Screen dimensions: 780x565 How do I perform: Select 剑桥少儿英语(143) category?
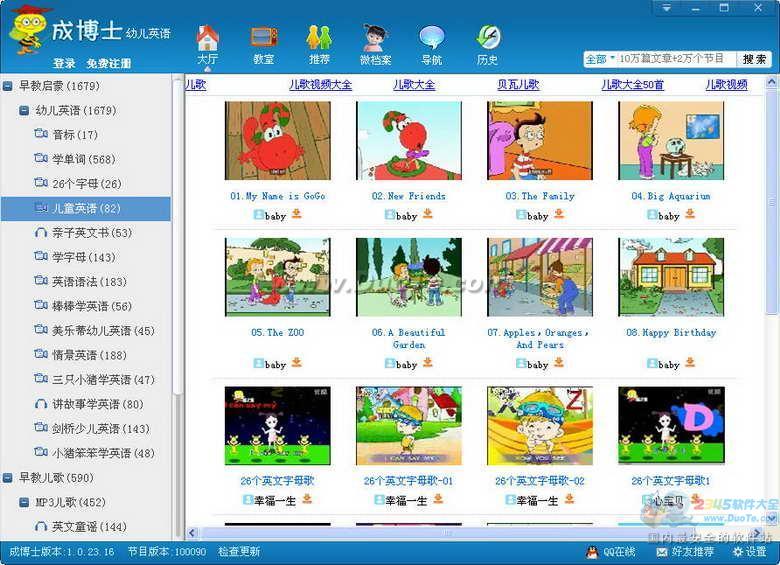[x=101, y=429]
